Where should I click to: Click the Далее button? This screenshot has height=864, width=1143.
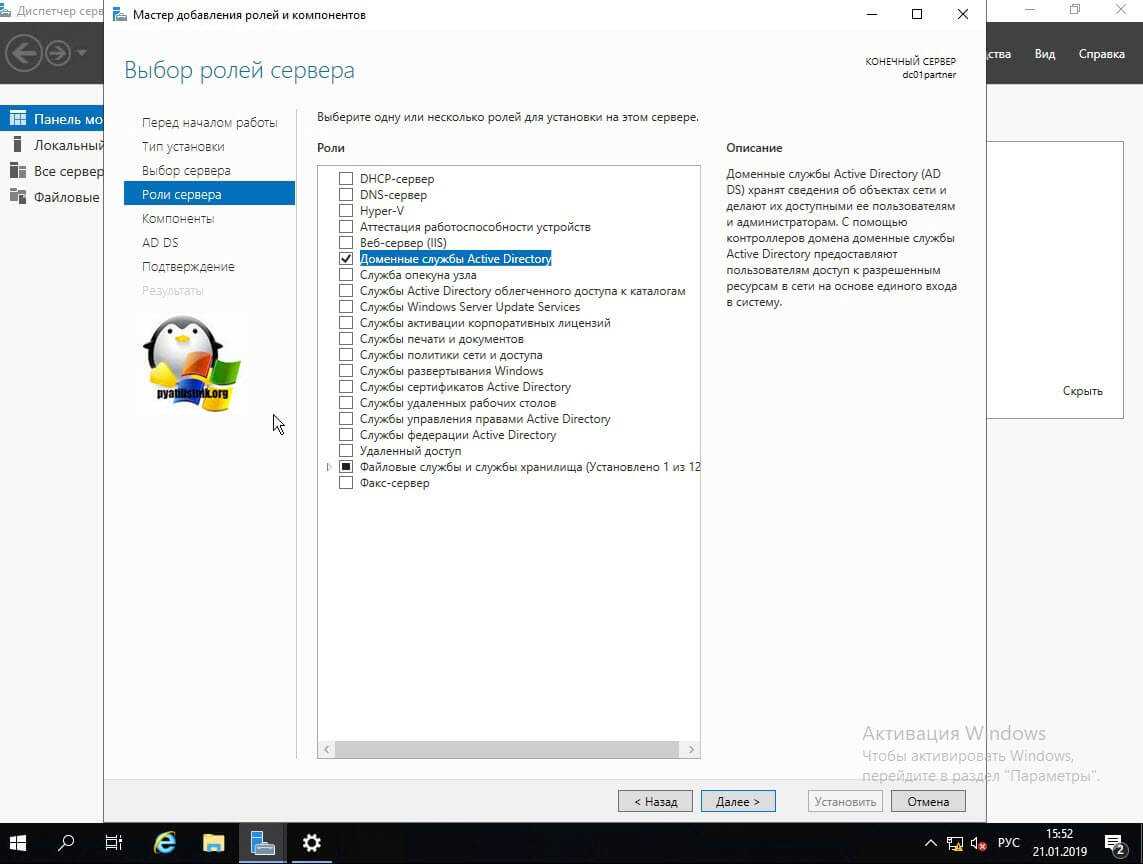[738, 801]
